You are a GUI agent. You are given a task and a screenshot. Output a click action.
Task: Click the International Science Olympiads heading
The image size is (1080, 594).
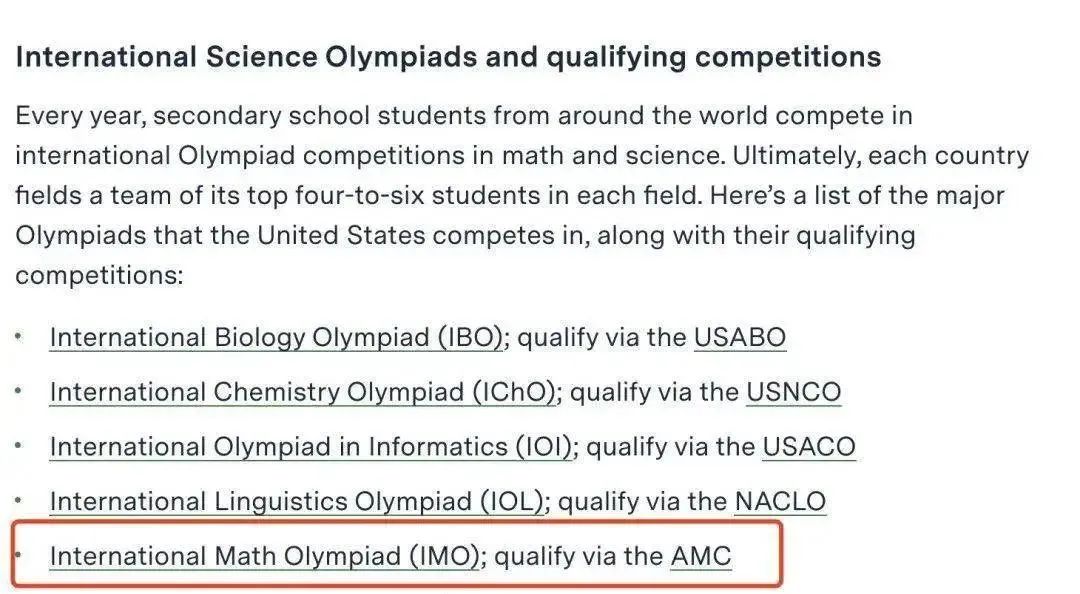[448, 57]
